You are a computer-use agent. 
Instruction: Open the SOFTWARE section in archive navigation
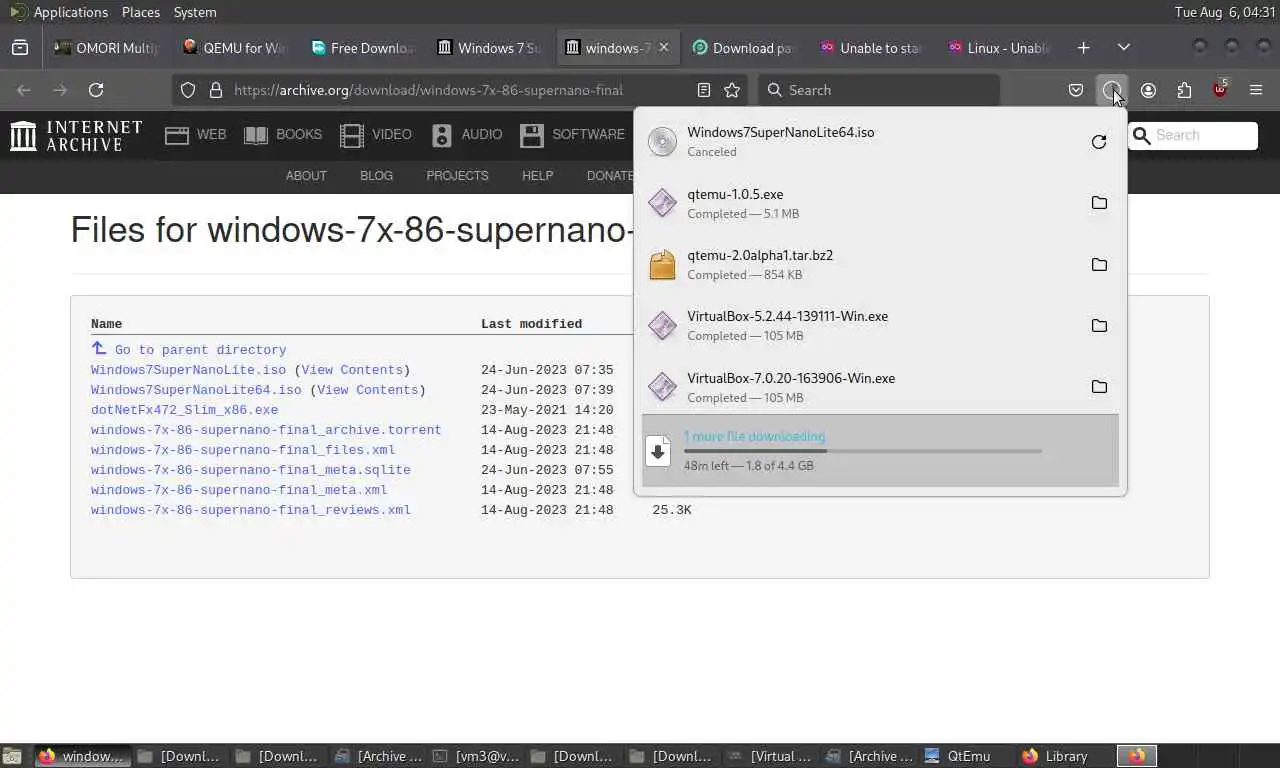click(572, 134)
